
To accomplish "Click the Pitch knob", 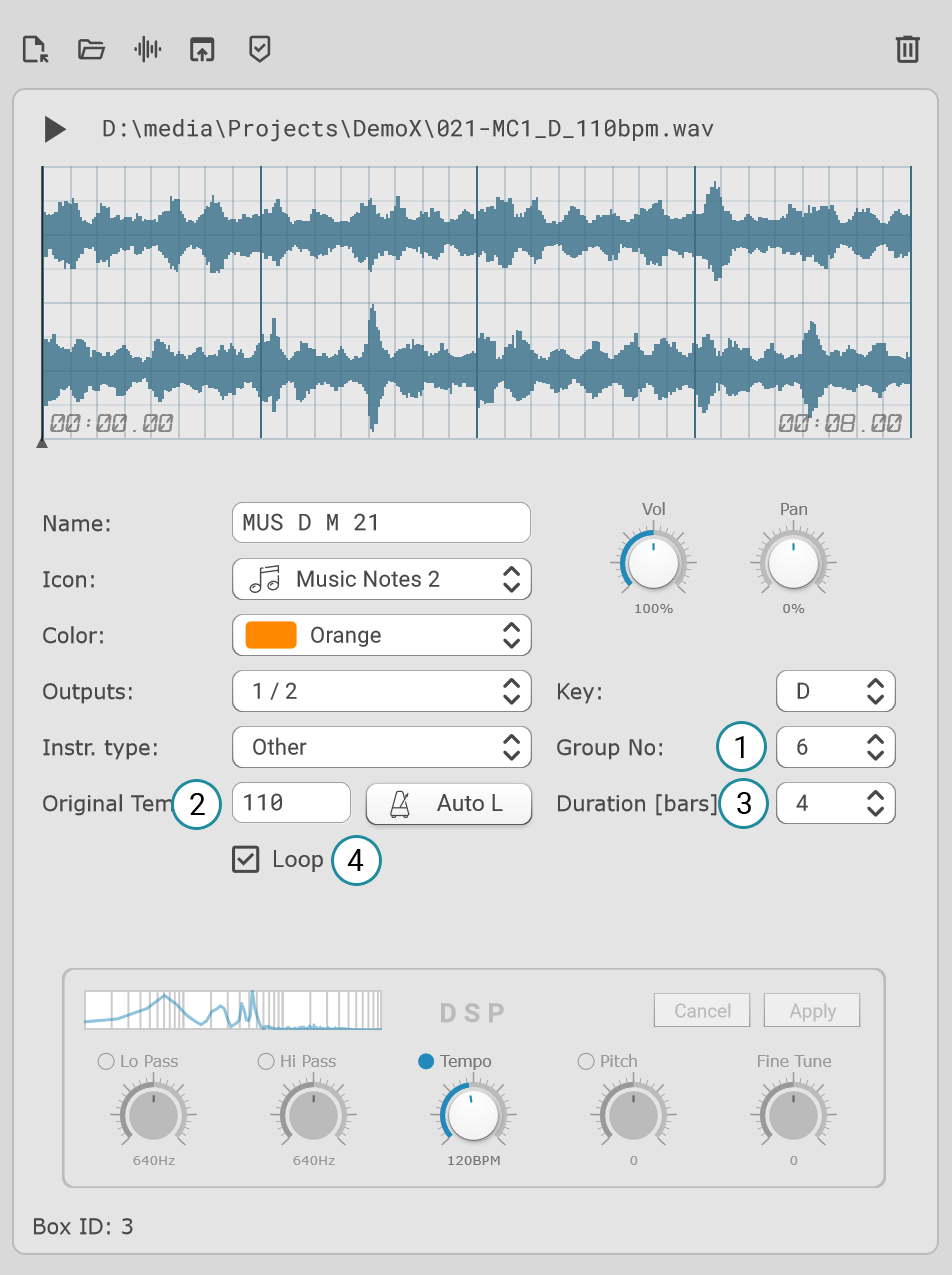I will (634, 1115).
